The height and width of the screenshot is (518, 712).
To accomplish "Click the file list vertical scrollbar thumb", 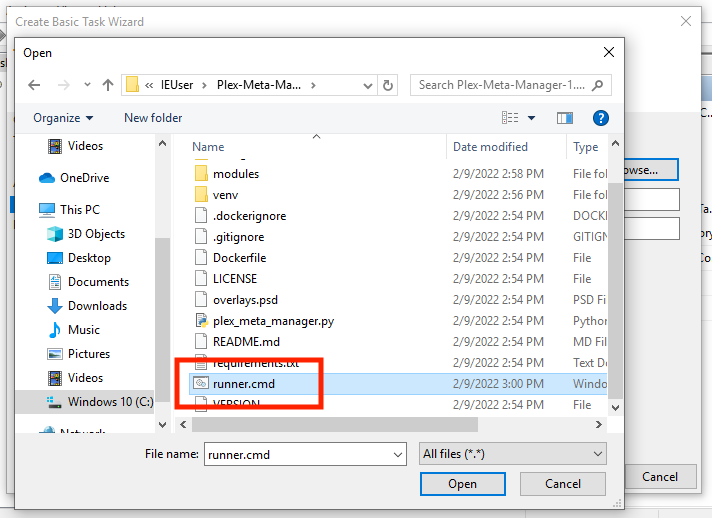I will [615, 291].
